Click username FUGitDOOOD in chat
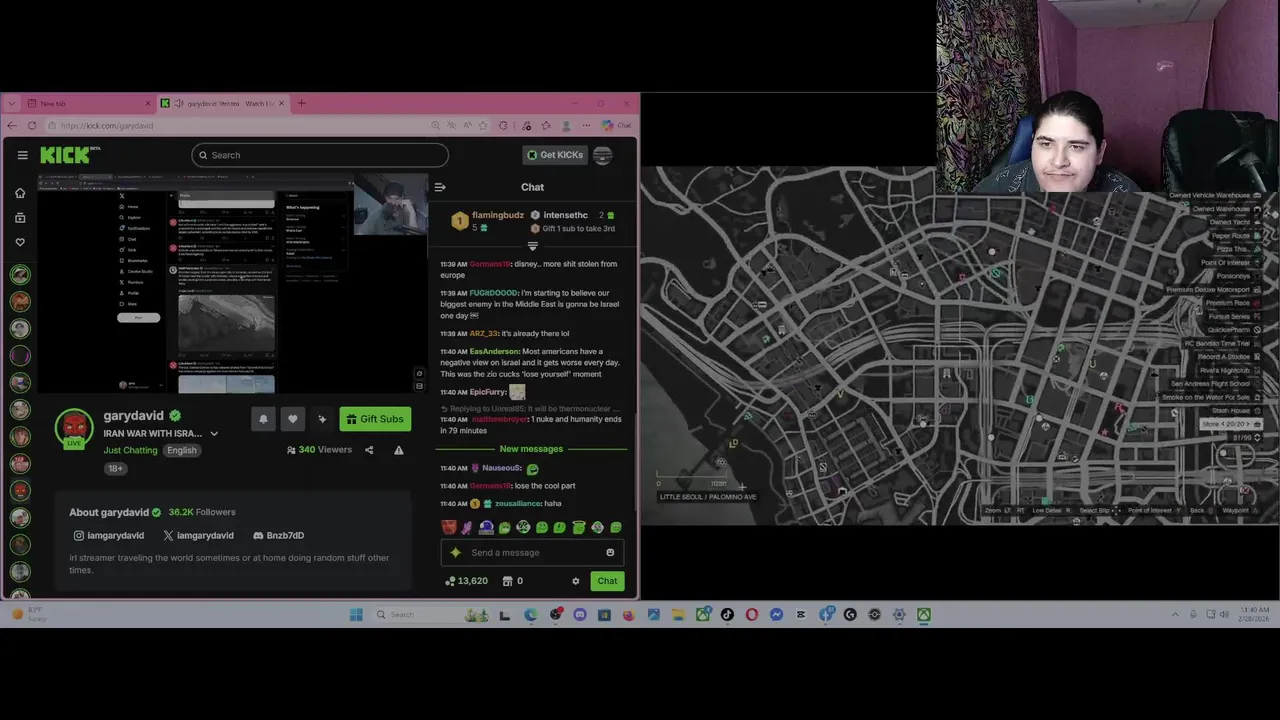Image resolution: width=1280 pixels, height=720 pixels. click(493, 293)
